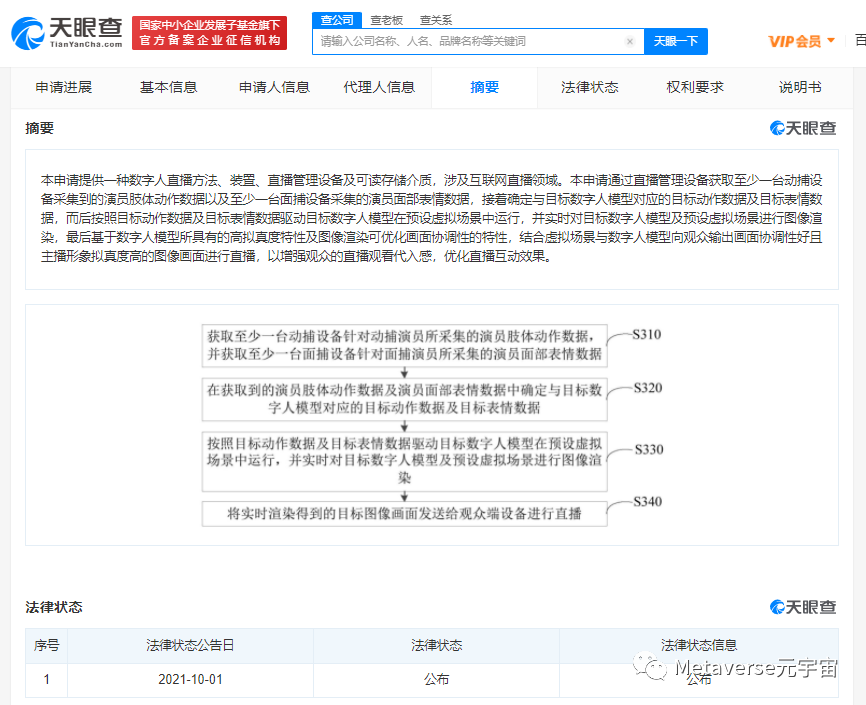Go to the 基本信息 section tab
The height and width of the screenshot is (705, 866).
168,87
